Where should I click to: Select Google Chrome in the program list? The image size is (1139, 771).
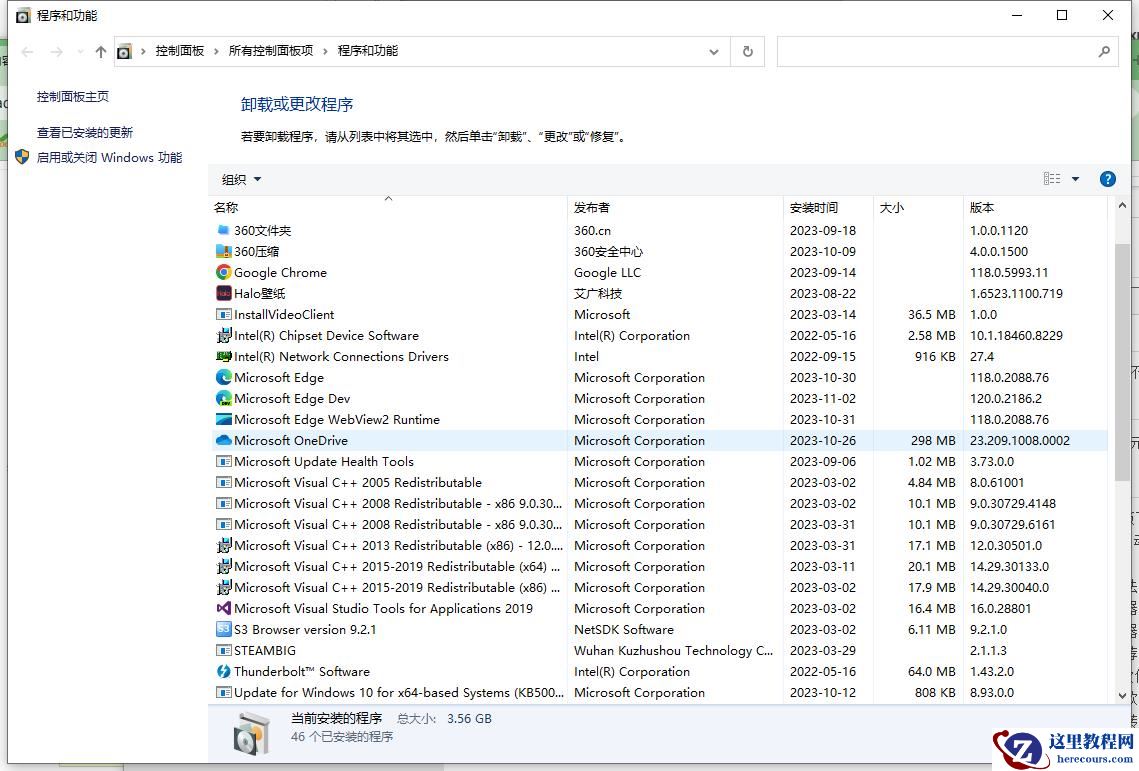point(281,272)
